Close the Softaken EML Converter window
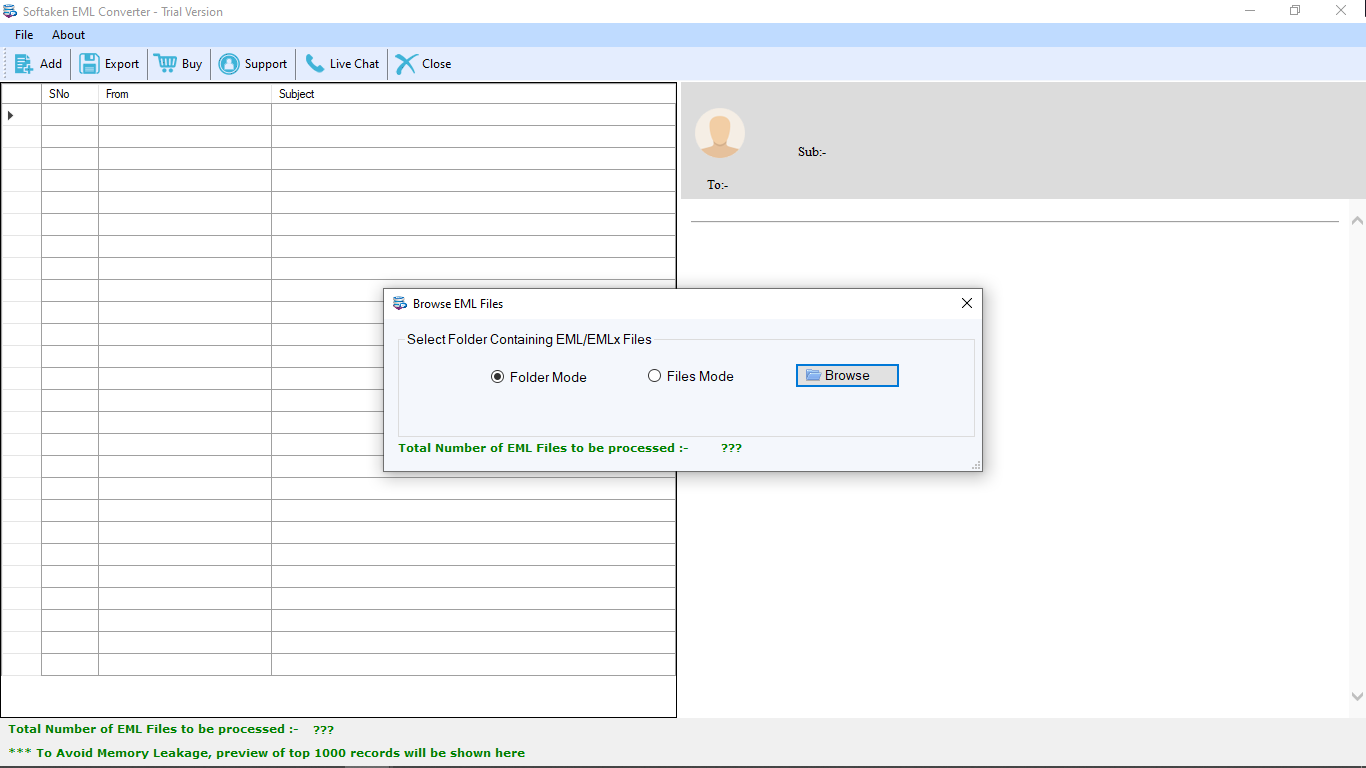Screen dimensions: 1366x768 [x=1341, y=11]
